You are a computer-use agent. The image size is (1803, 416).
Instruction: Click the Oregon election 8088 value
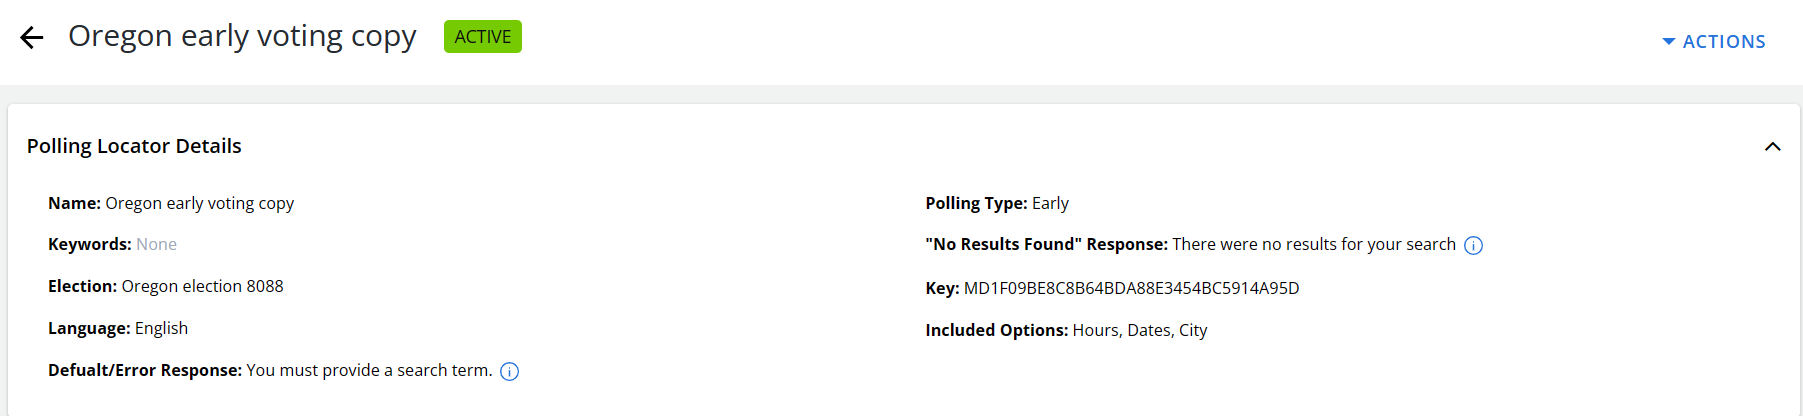click(202, 286)
